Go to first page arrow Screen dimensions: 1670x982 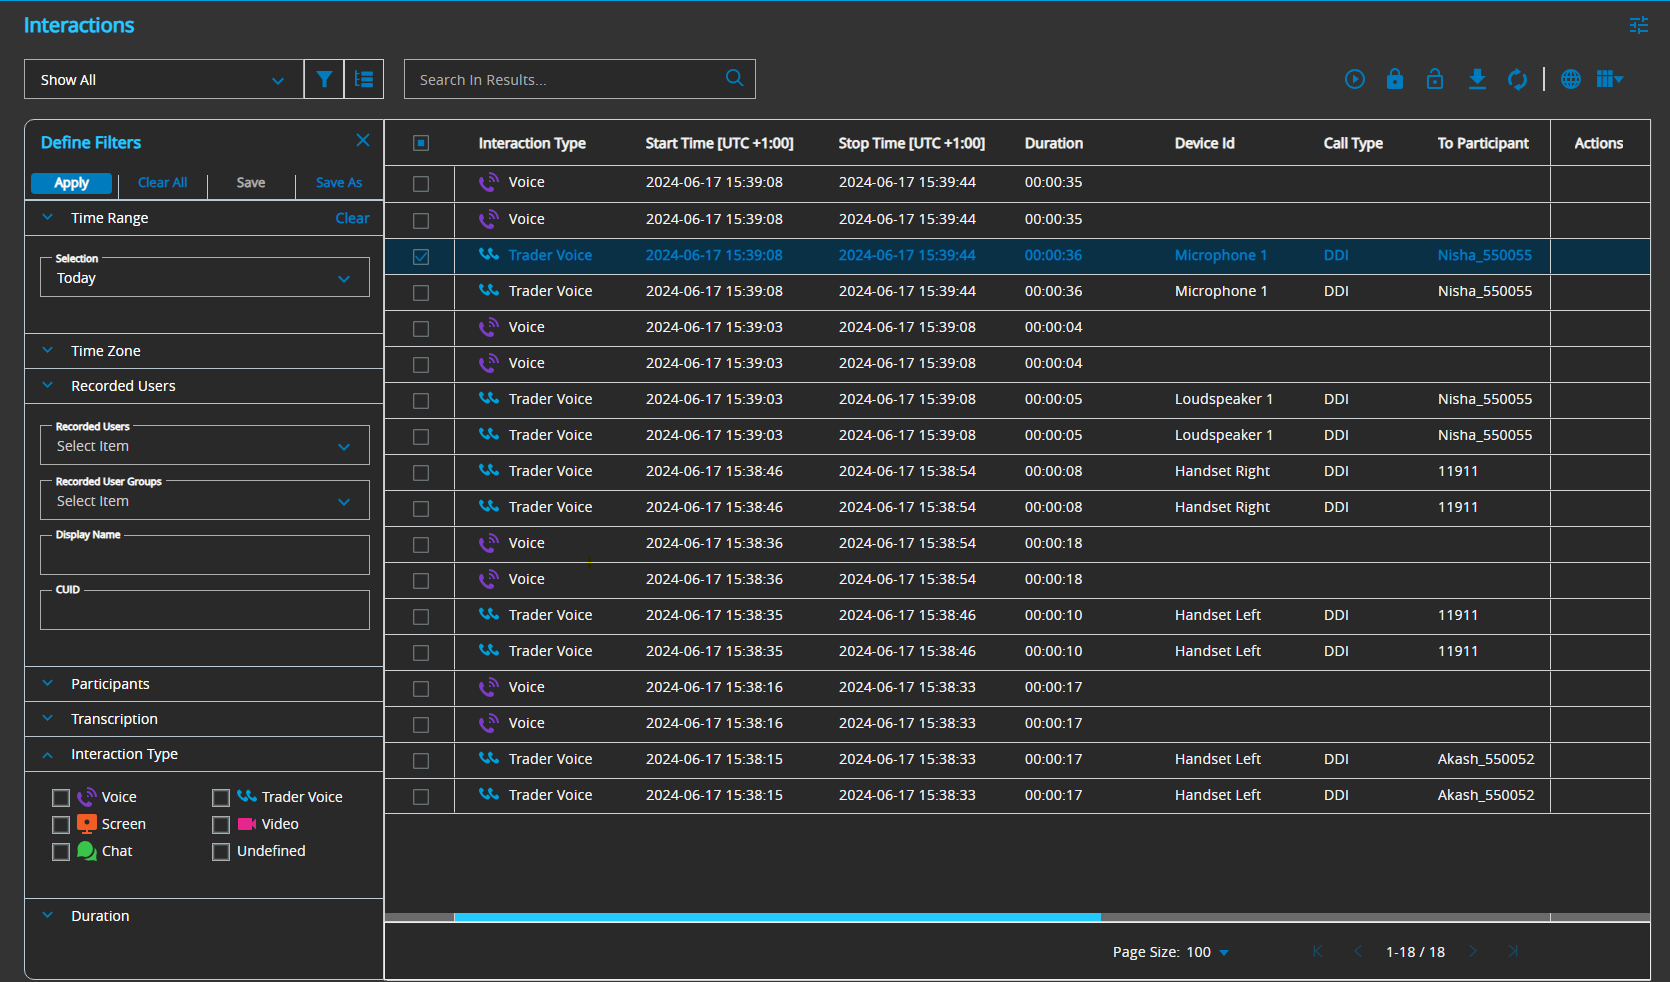pos(1317,952)
